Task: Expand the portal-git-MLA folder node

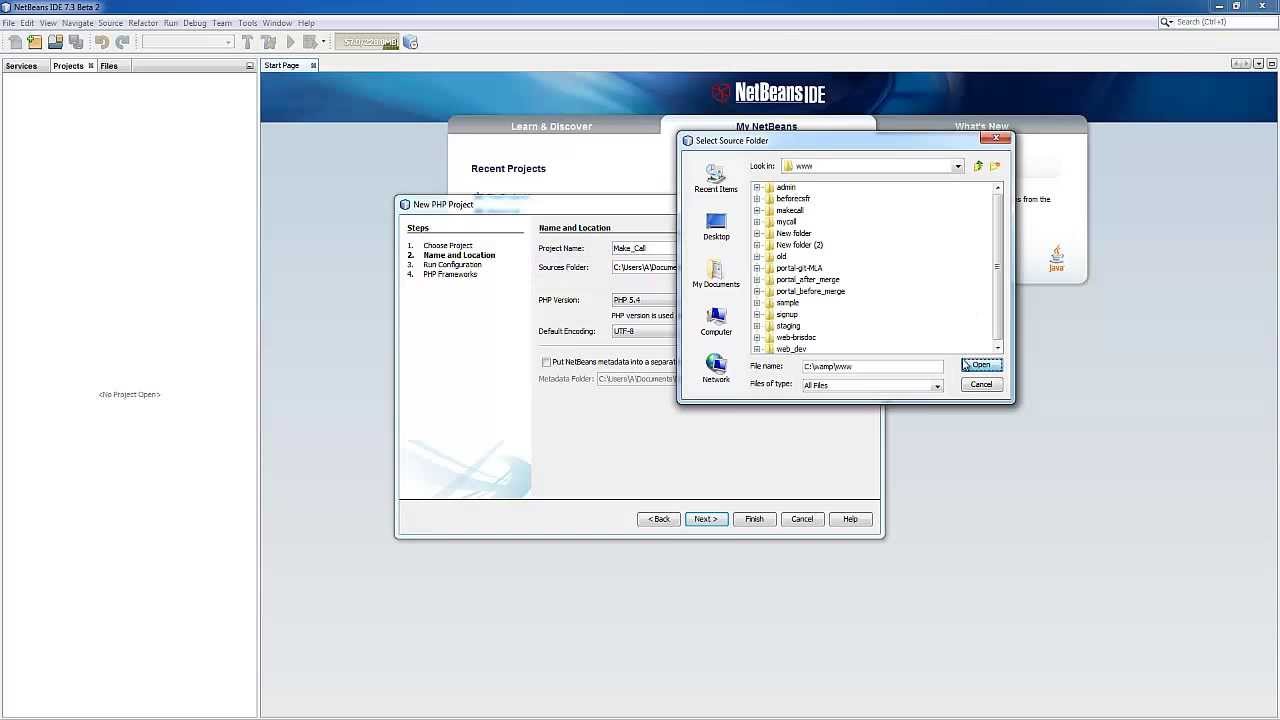Action: [x=757, y=268]
